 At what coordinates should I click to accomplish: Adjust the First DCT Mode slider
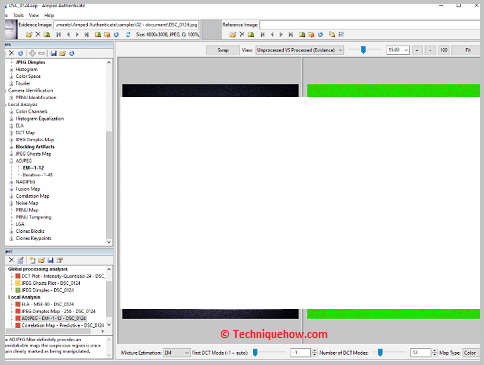255,352
